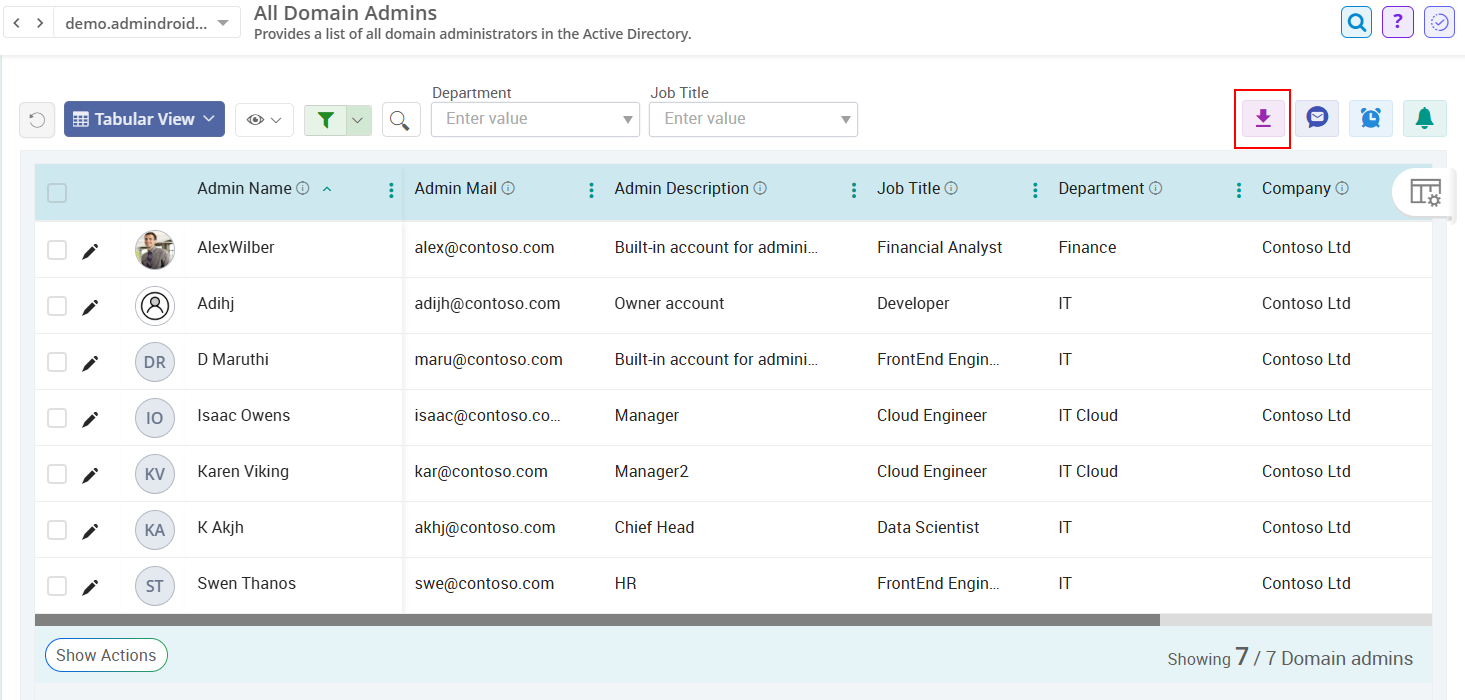This screenshot has width=1465, height=700.
Task: Click the blue global search icon
Action: [1356, 21]
